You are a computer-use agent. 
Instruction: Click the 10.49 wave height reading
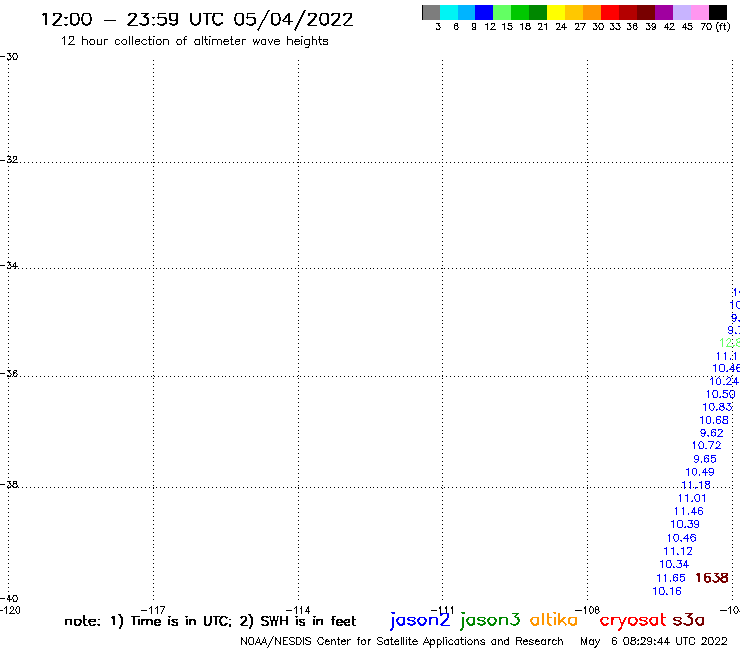[x=700, y=472]
